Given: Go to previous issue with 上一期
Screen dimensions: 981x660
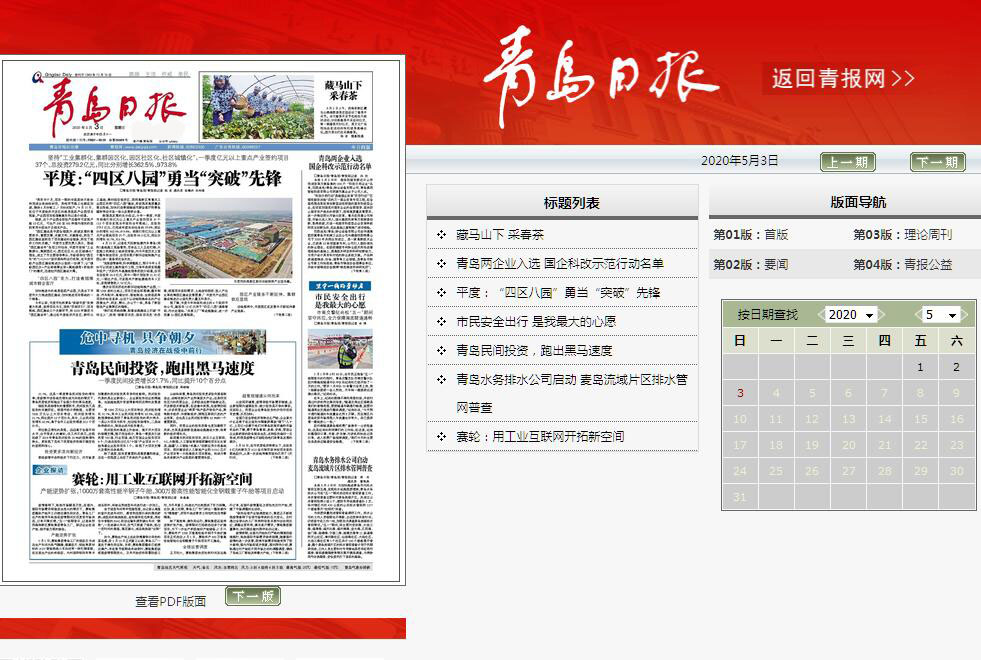Looking at the screenshot, I should click(x=847, y=162).
